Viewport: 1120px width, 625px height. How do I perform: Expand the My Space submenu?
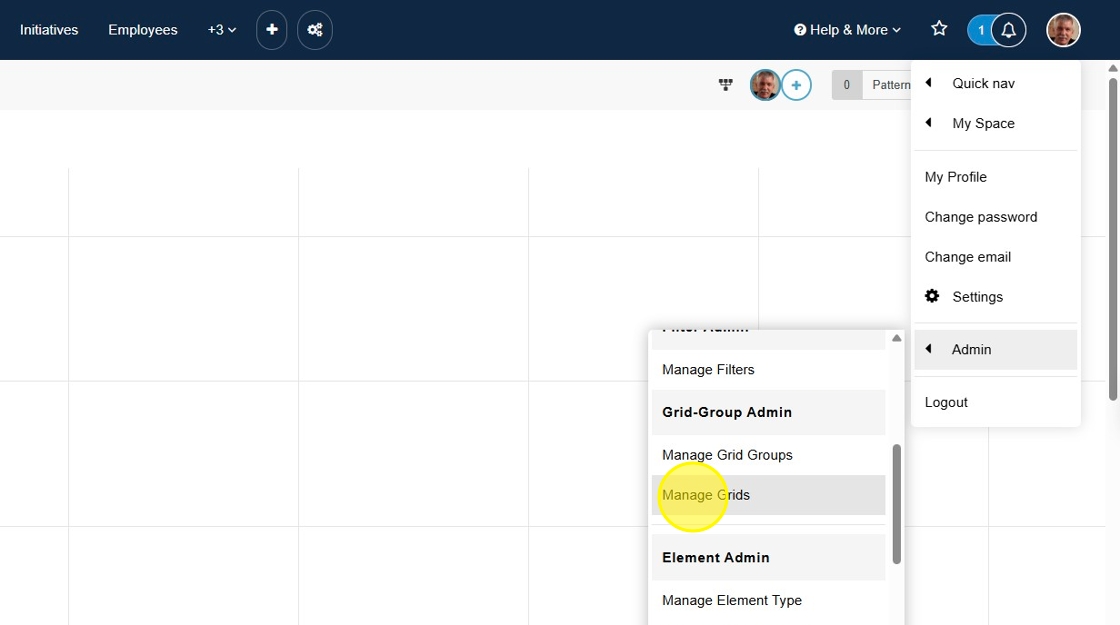coord(983,123)
